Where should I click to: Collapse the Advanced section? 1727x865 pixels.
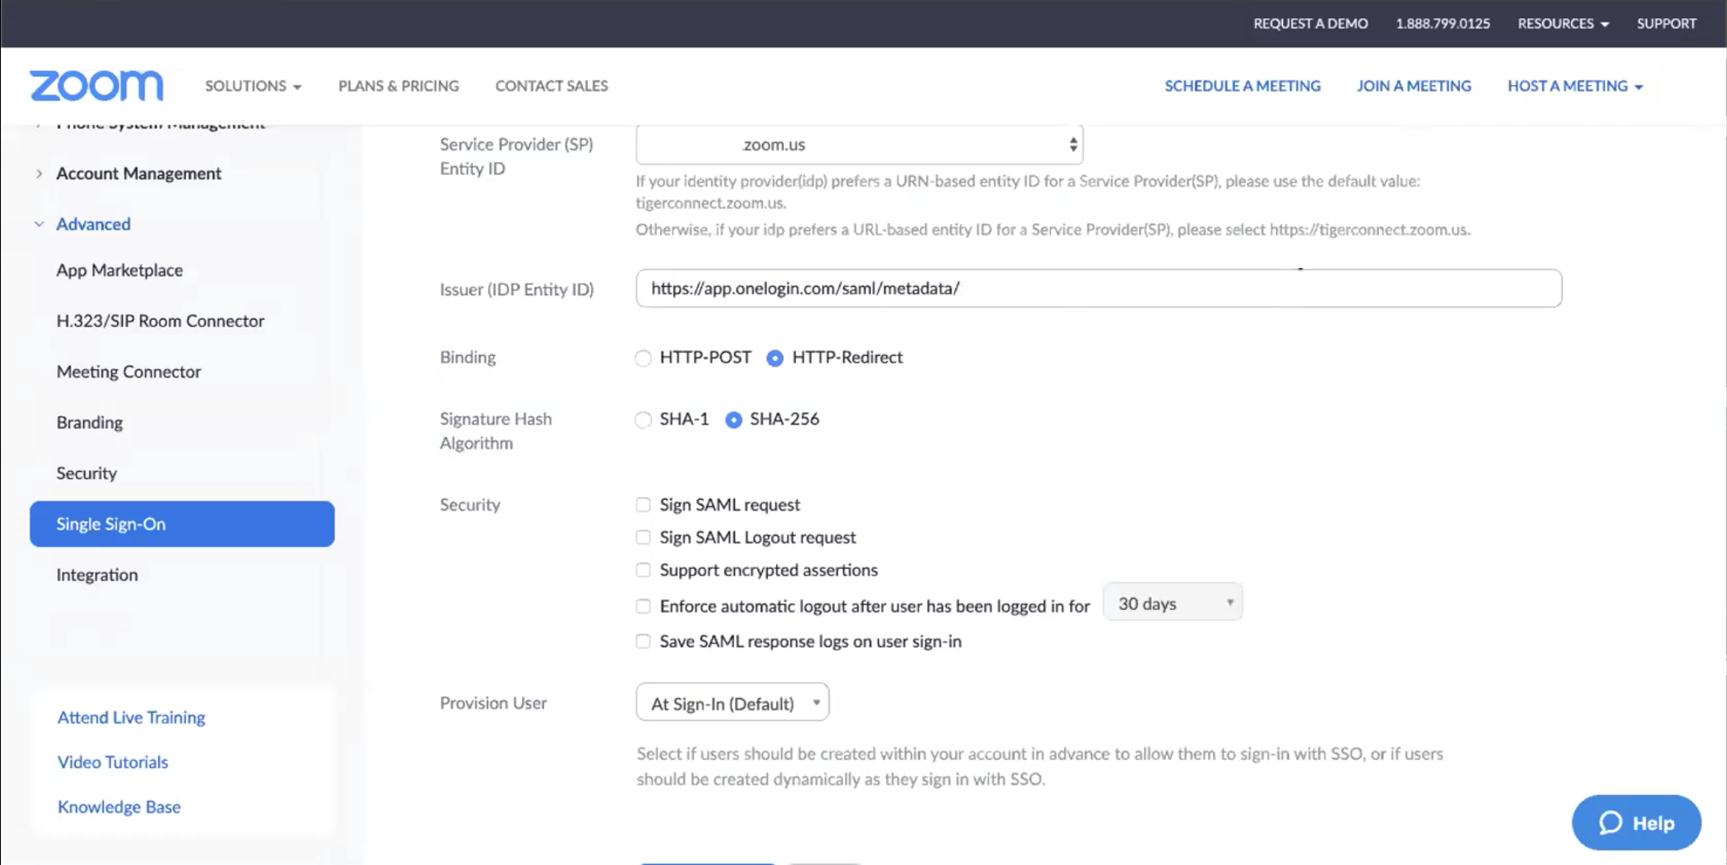pyautogui.click(x=93, y=224)
